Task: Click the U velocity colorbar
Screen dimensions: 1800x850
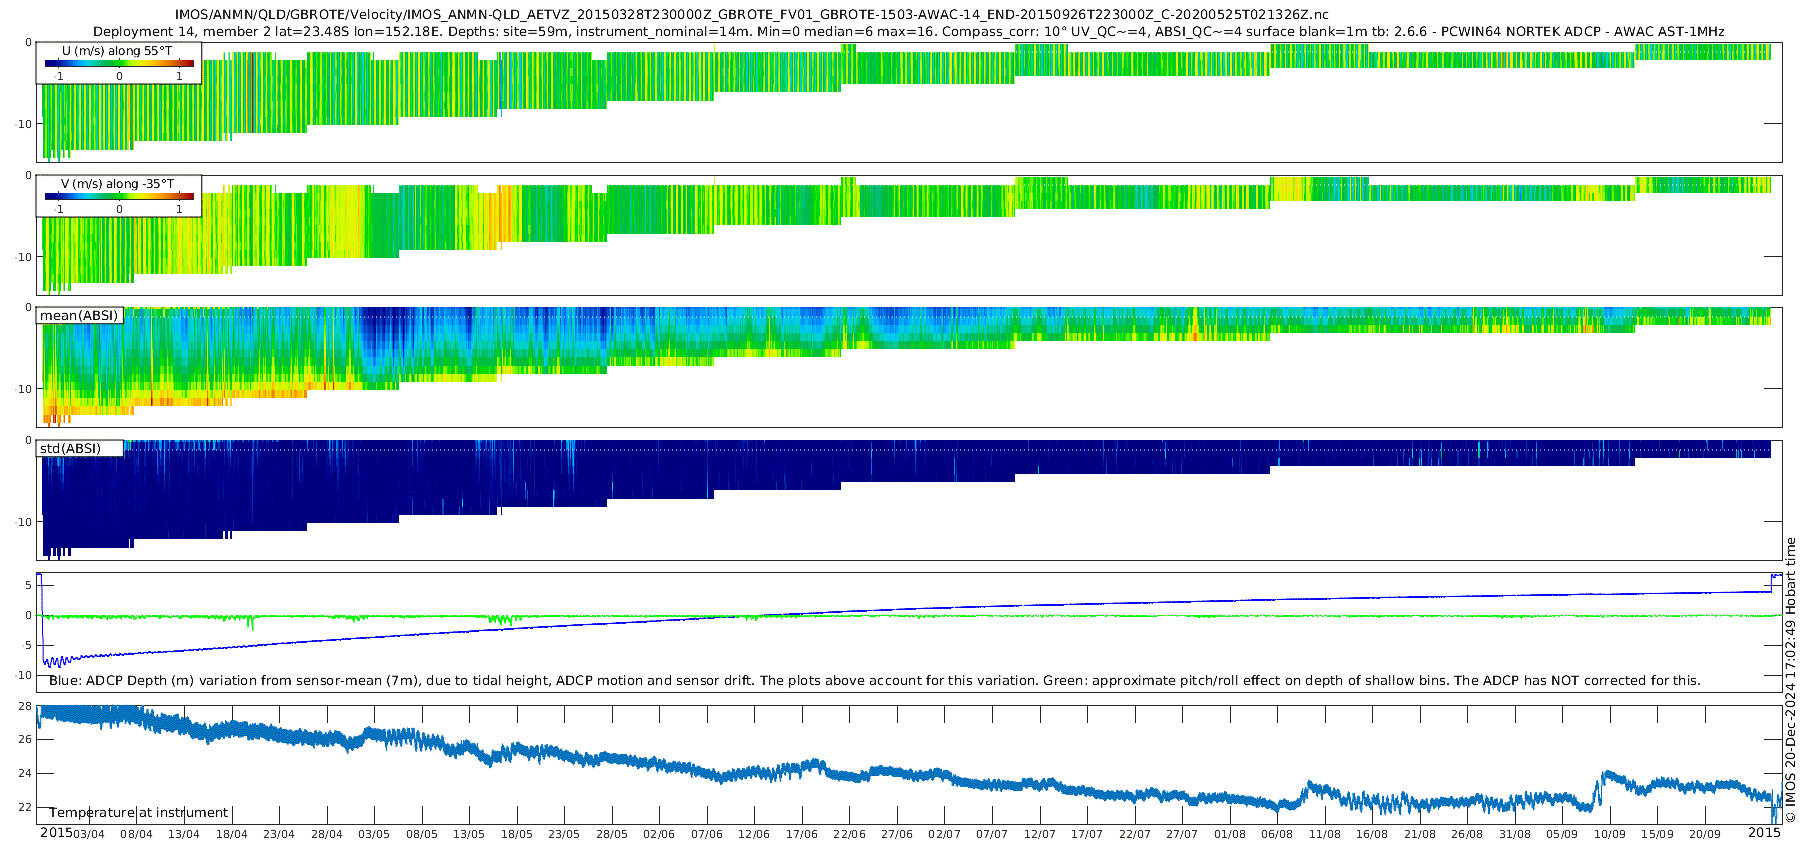Action: pos(119,63)
